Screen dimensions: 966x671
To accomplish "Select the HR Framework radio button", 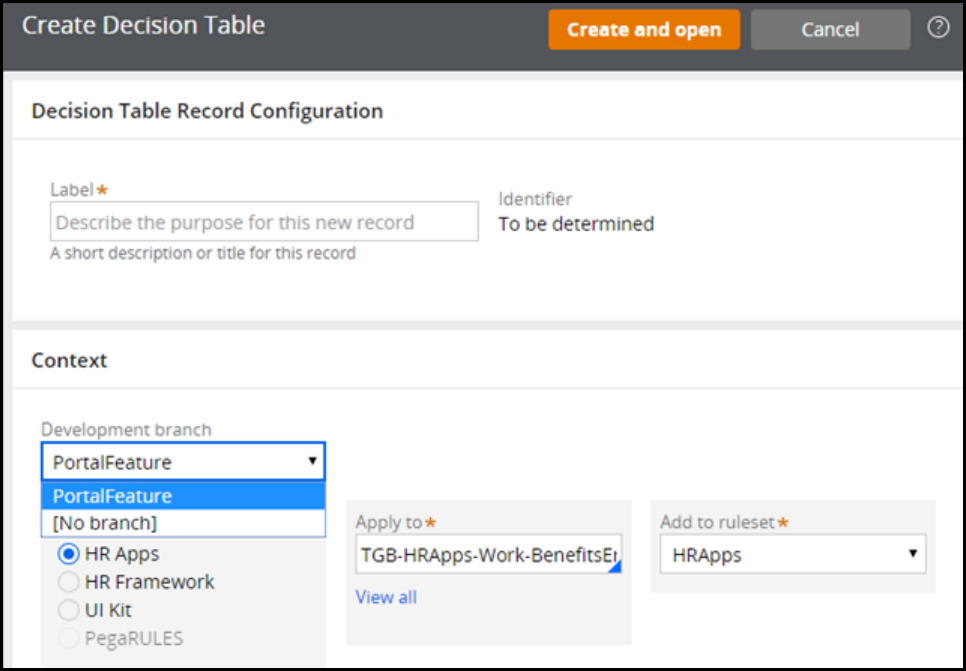I will [x=70, y=581].
